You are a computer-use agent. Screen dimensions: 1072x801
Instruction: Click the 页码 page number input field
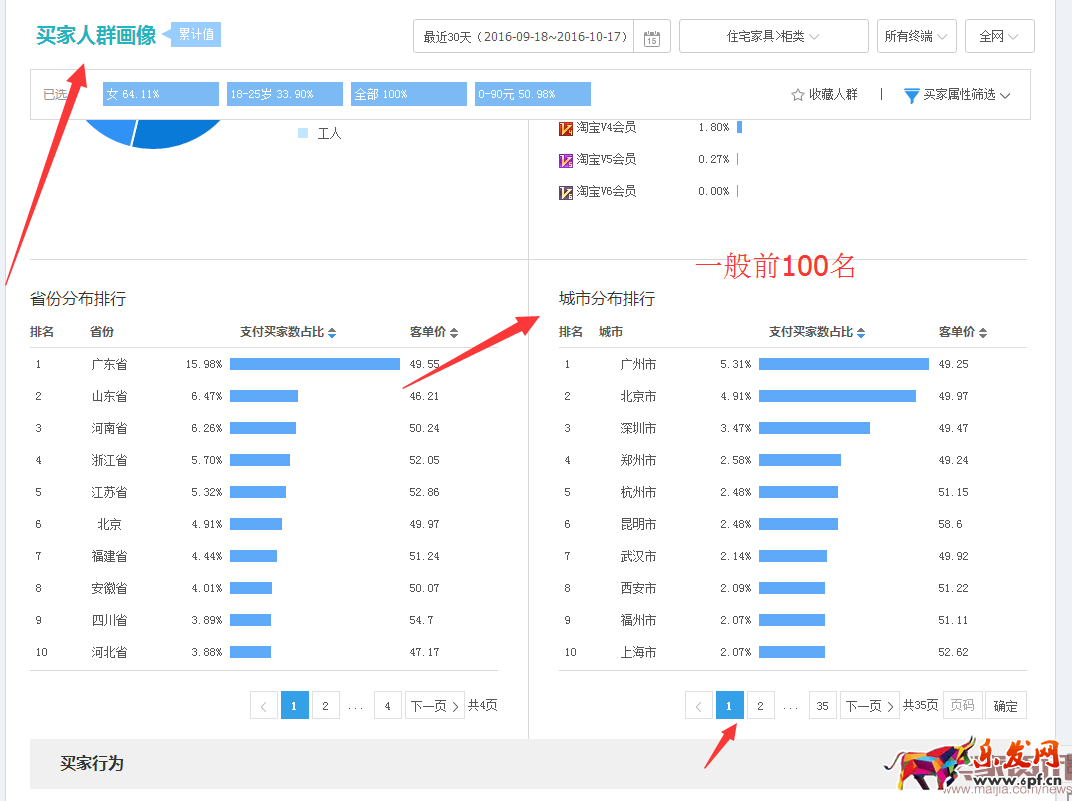pos(962,706)
